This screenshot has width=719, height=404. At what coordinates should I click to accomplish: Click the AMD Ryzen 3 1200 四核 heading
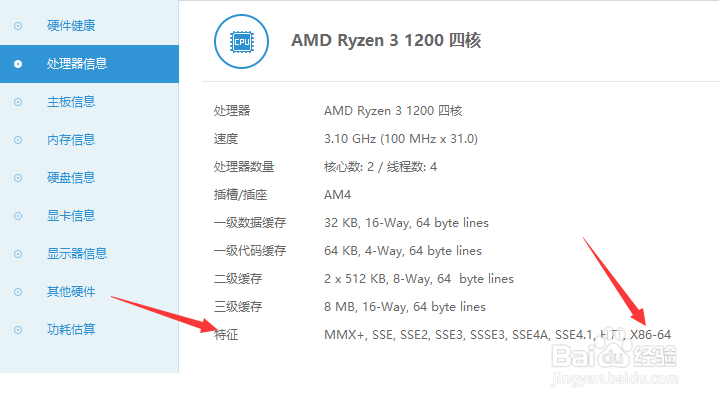click(x=386, y=40)
